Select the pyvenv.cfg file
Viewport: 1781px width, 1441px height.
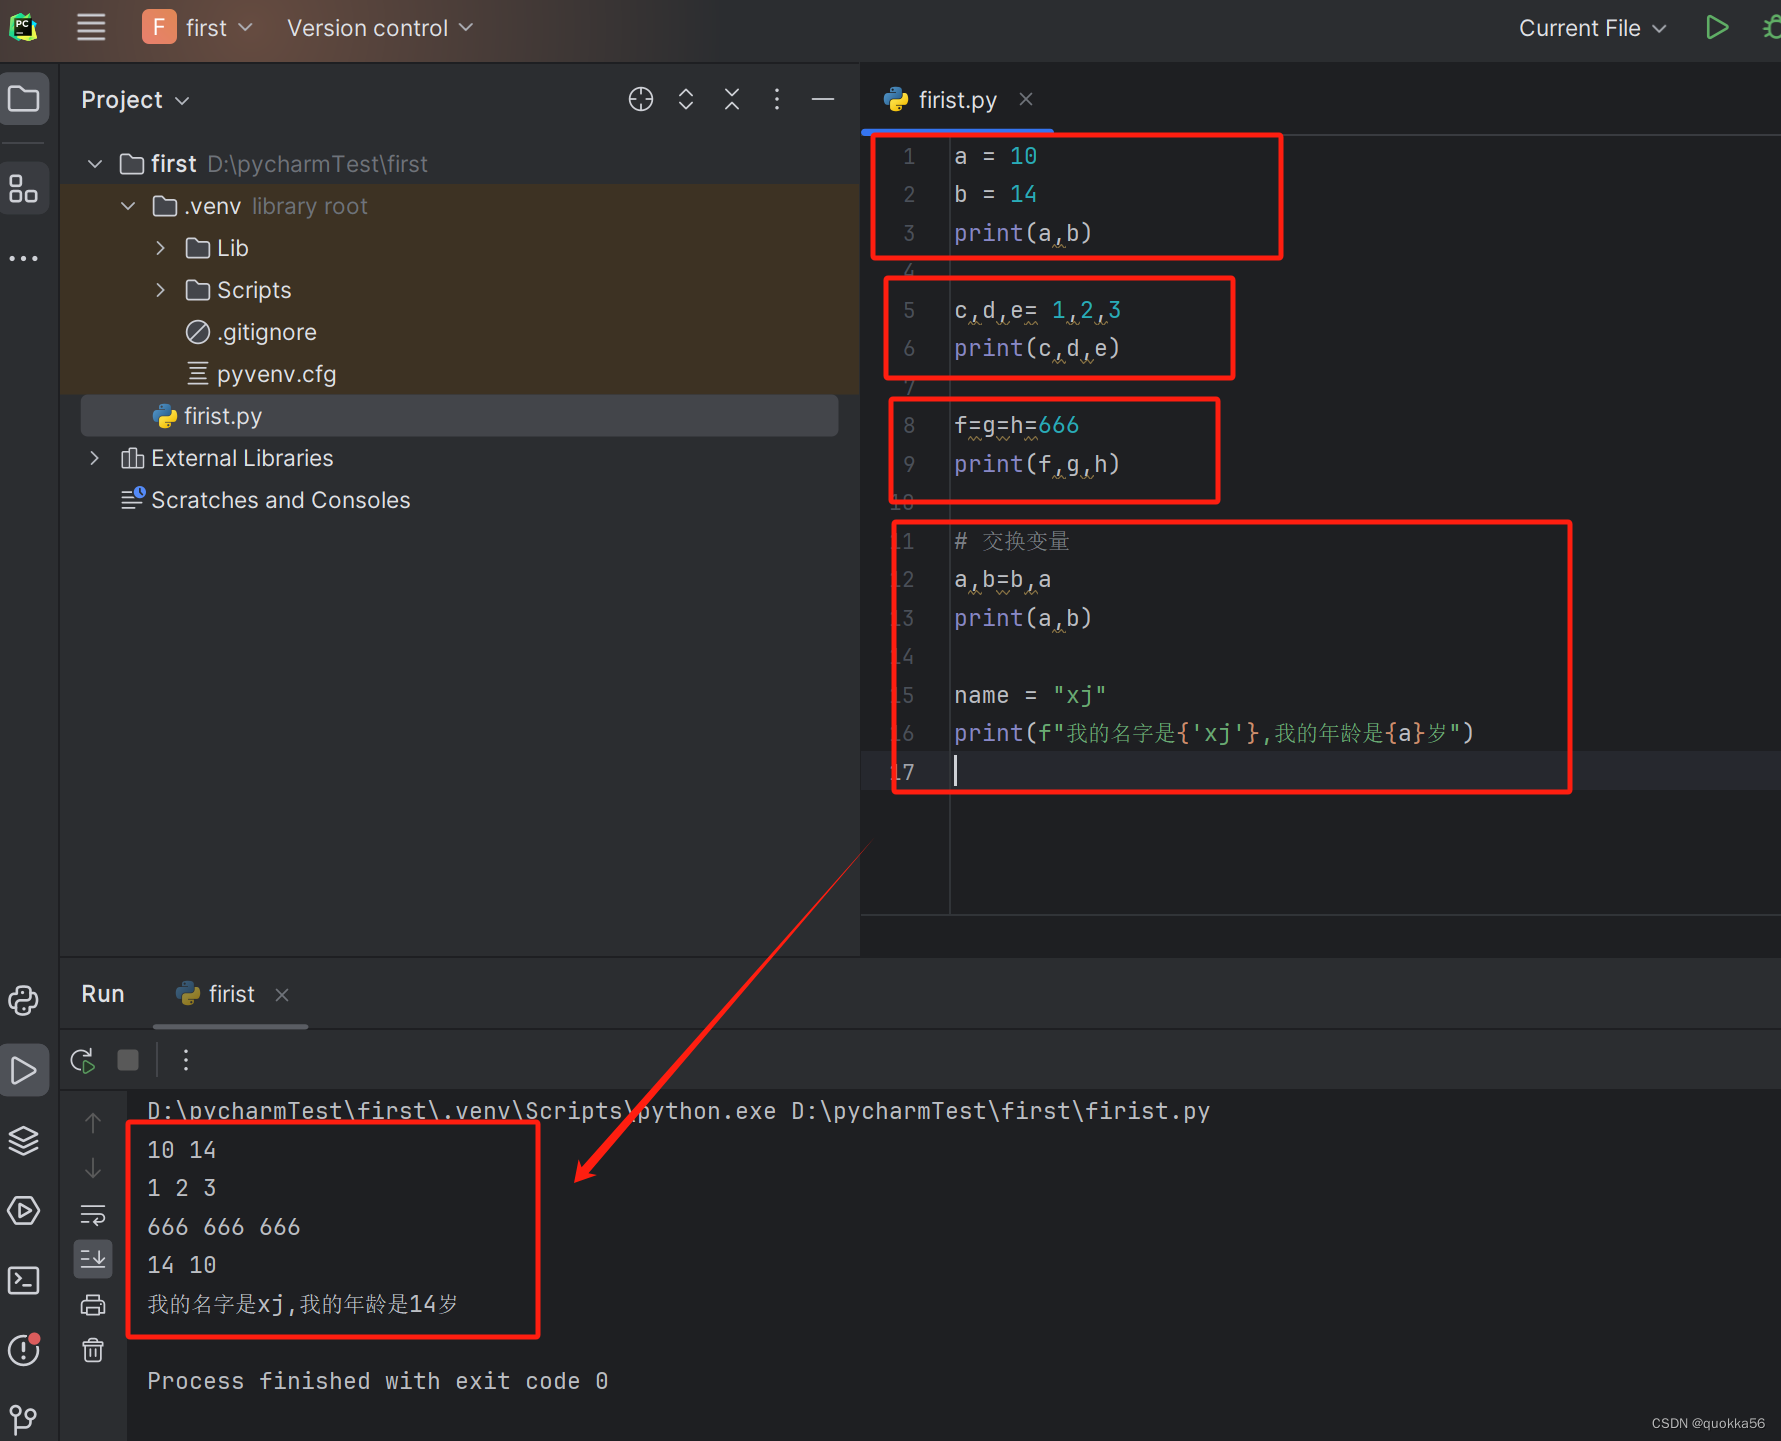262,374
